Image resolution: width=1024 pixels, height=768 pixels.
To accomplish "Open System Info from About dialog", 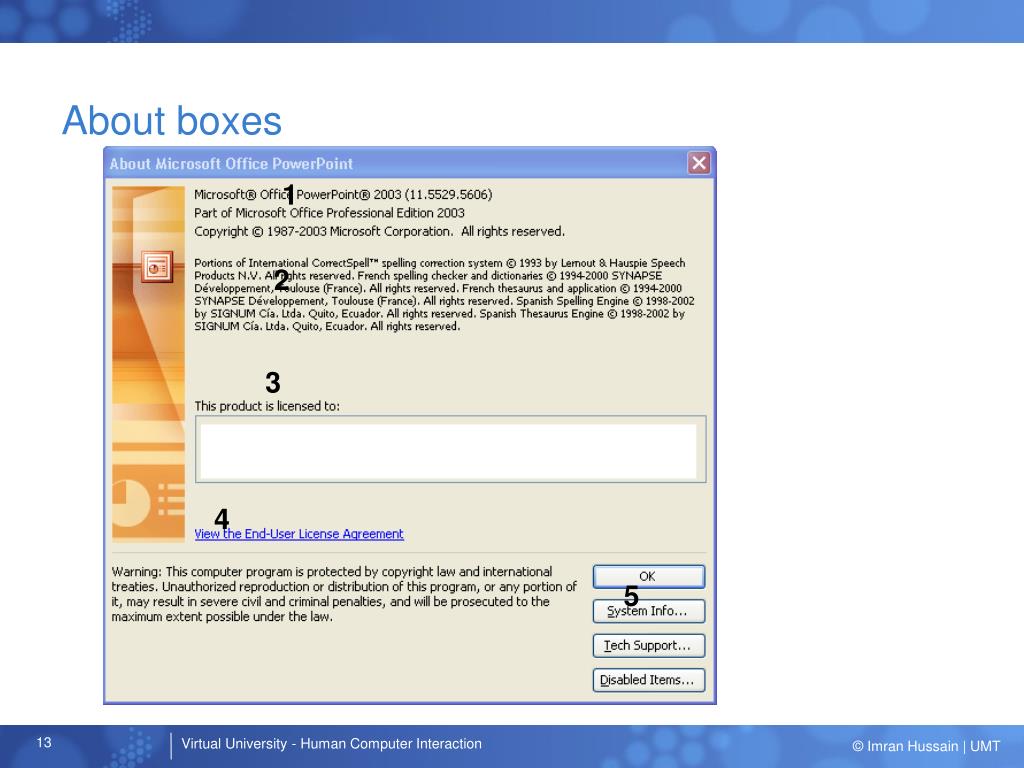I will pos(648,611).
